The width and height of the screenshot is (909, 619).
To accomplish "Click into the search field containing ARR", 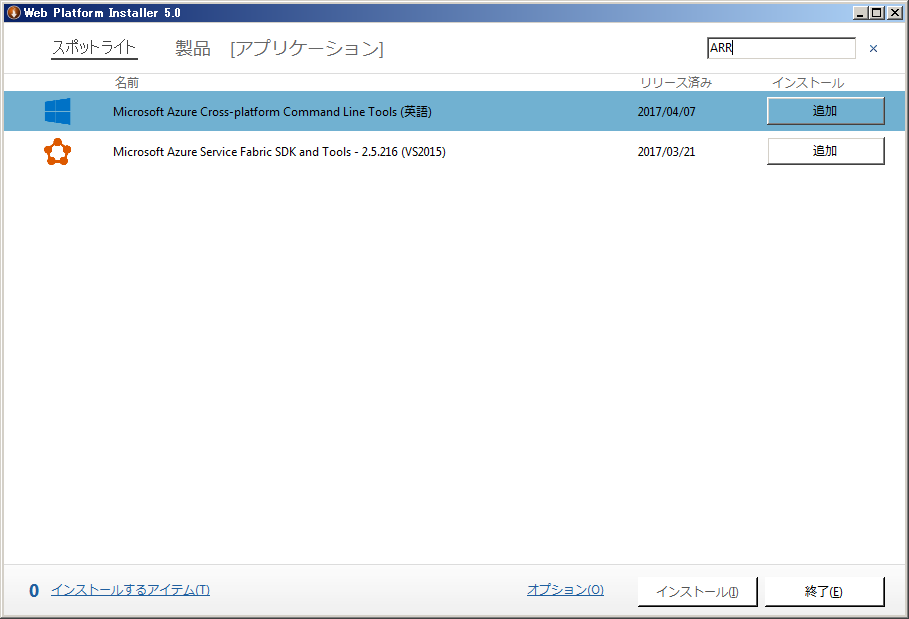I will [x=780, y=48].
